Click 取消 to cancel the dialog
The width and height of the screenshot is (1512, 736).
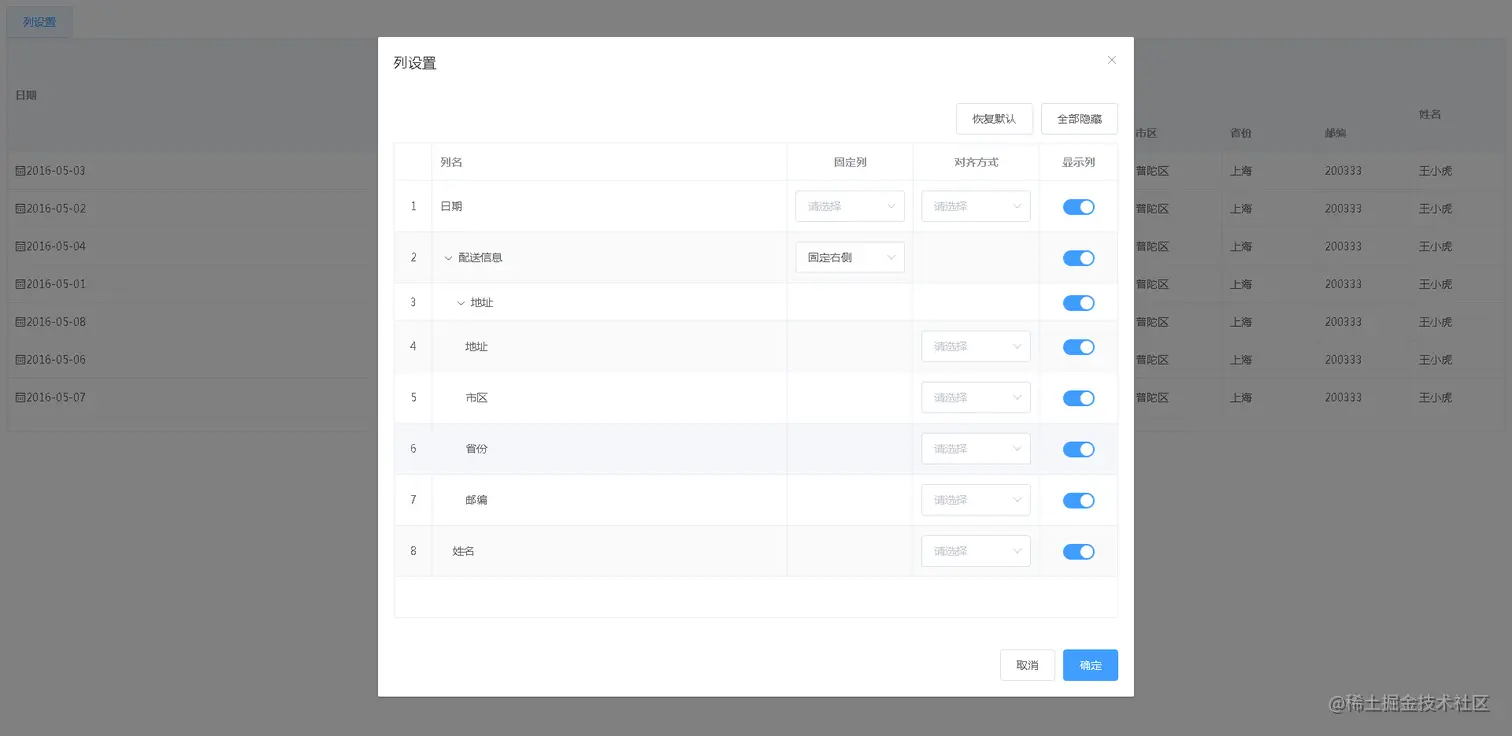(x=1027, y=665)
